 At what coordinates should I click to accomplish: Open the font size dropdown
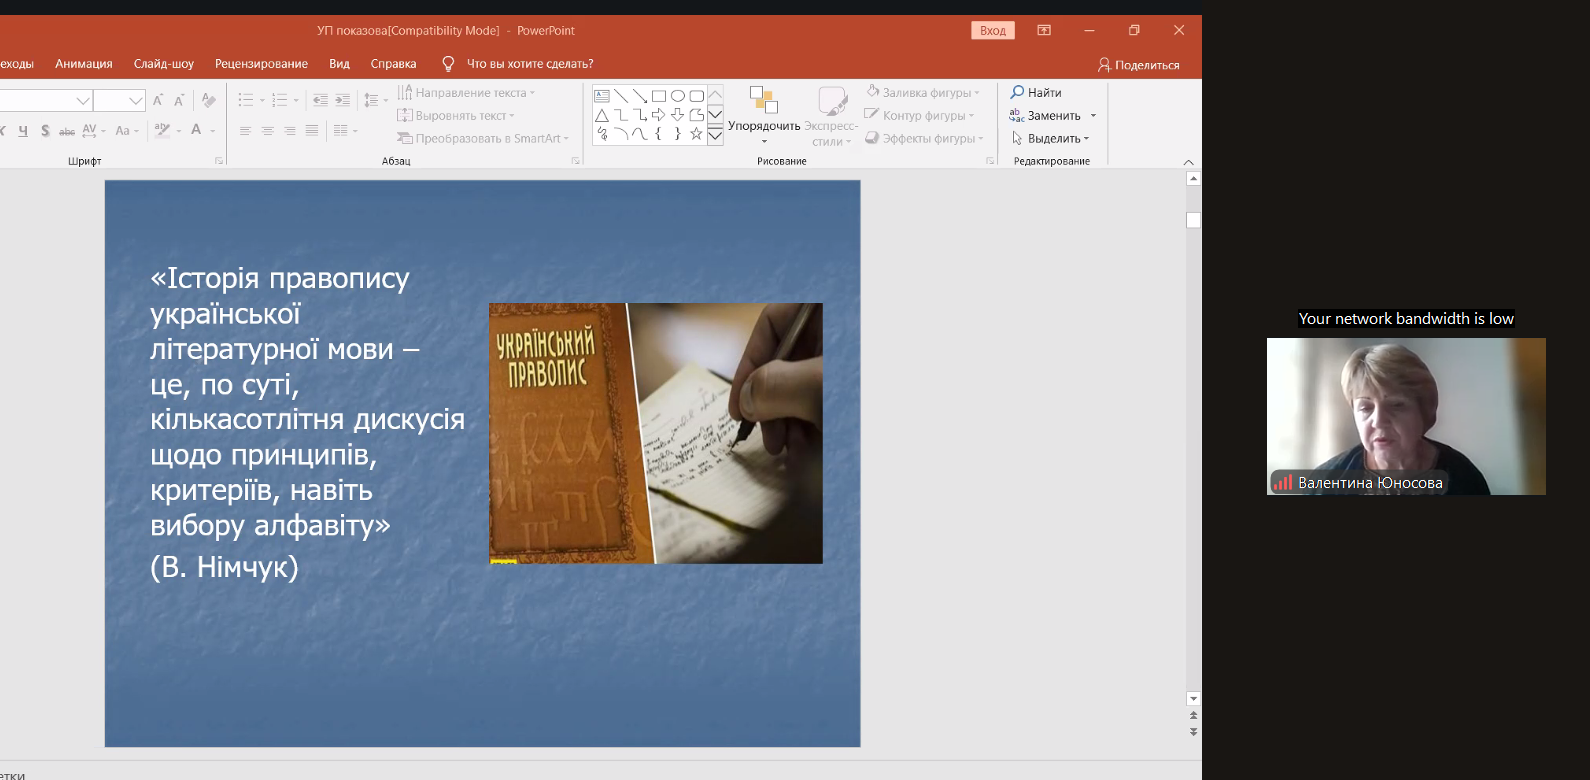[136, 101]
